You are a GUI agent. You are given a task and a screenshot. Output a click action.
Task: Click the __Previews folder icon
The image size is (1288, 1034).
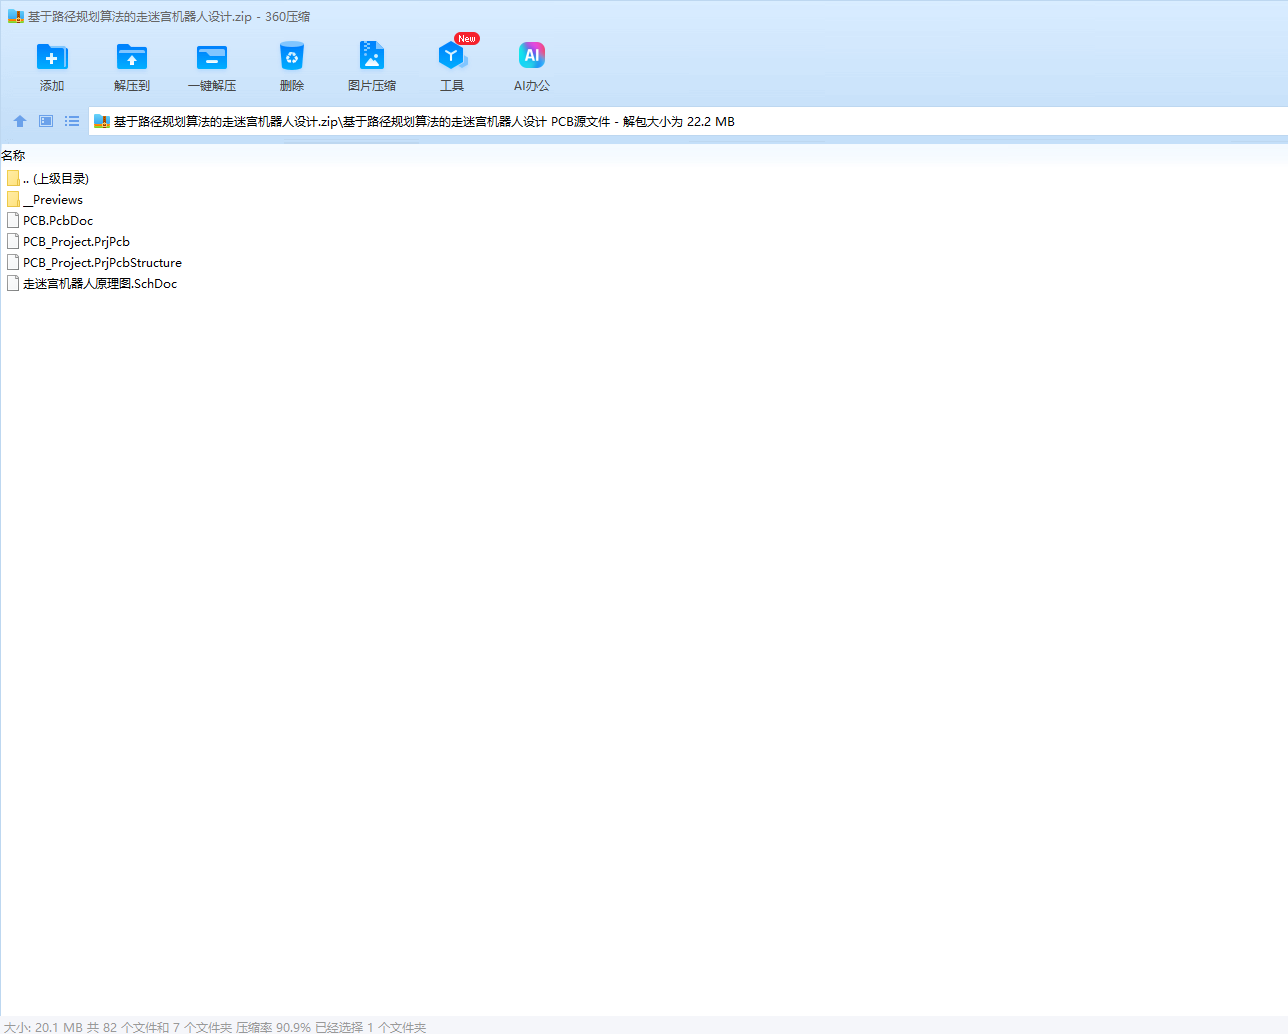point(13,200)
